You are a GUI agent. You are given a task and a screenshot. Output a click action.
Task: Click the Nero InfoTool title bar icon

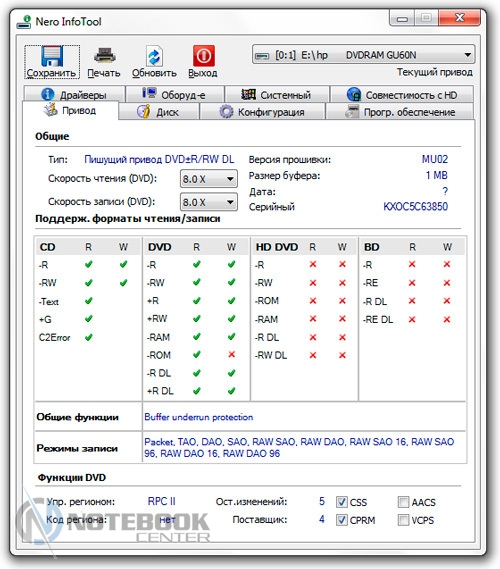(x=24, y=22)
